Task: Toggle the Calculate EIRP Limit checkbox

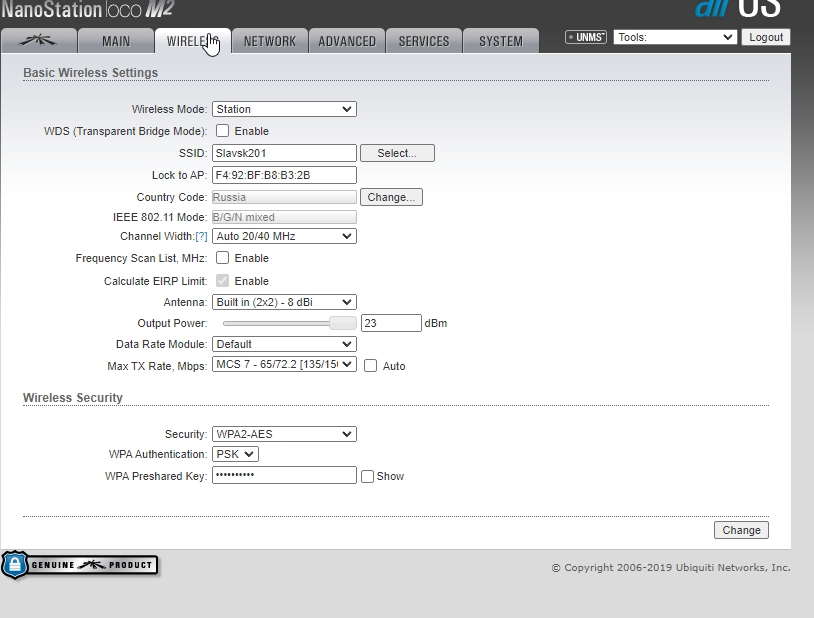Action: [x=222, y=280]
